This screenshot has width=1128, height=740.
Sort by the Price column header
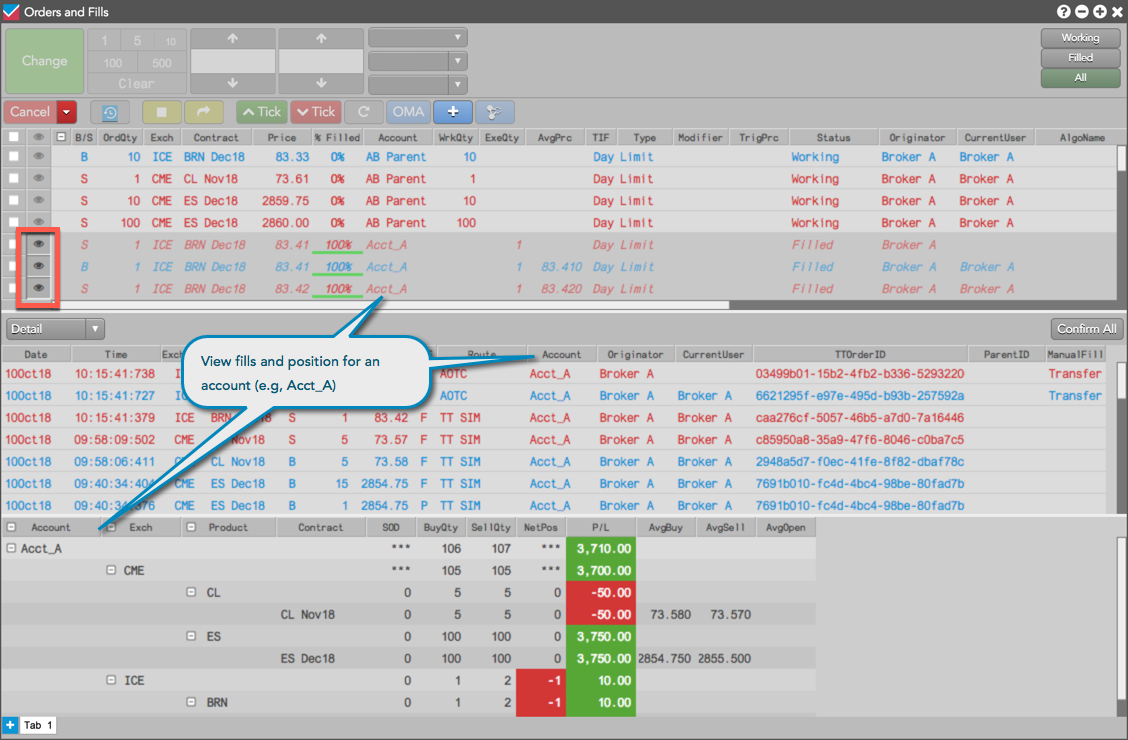pos(282,137)
